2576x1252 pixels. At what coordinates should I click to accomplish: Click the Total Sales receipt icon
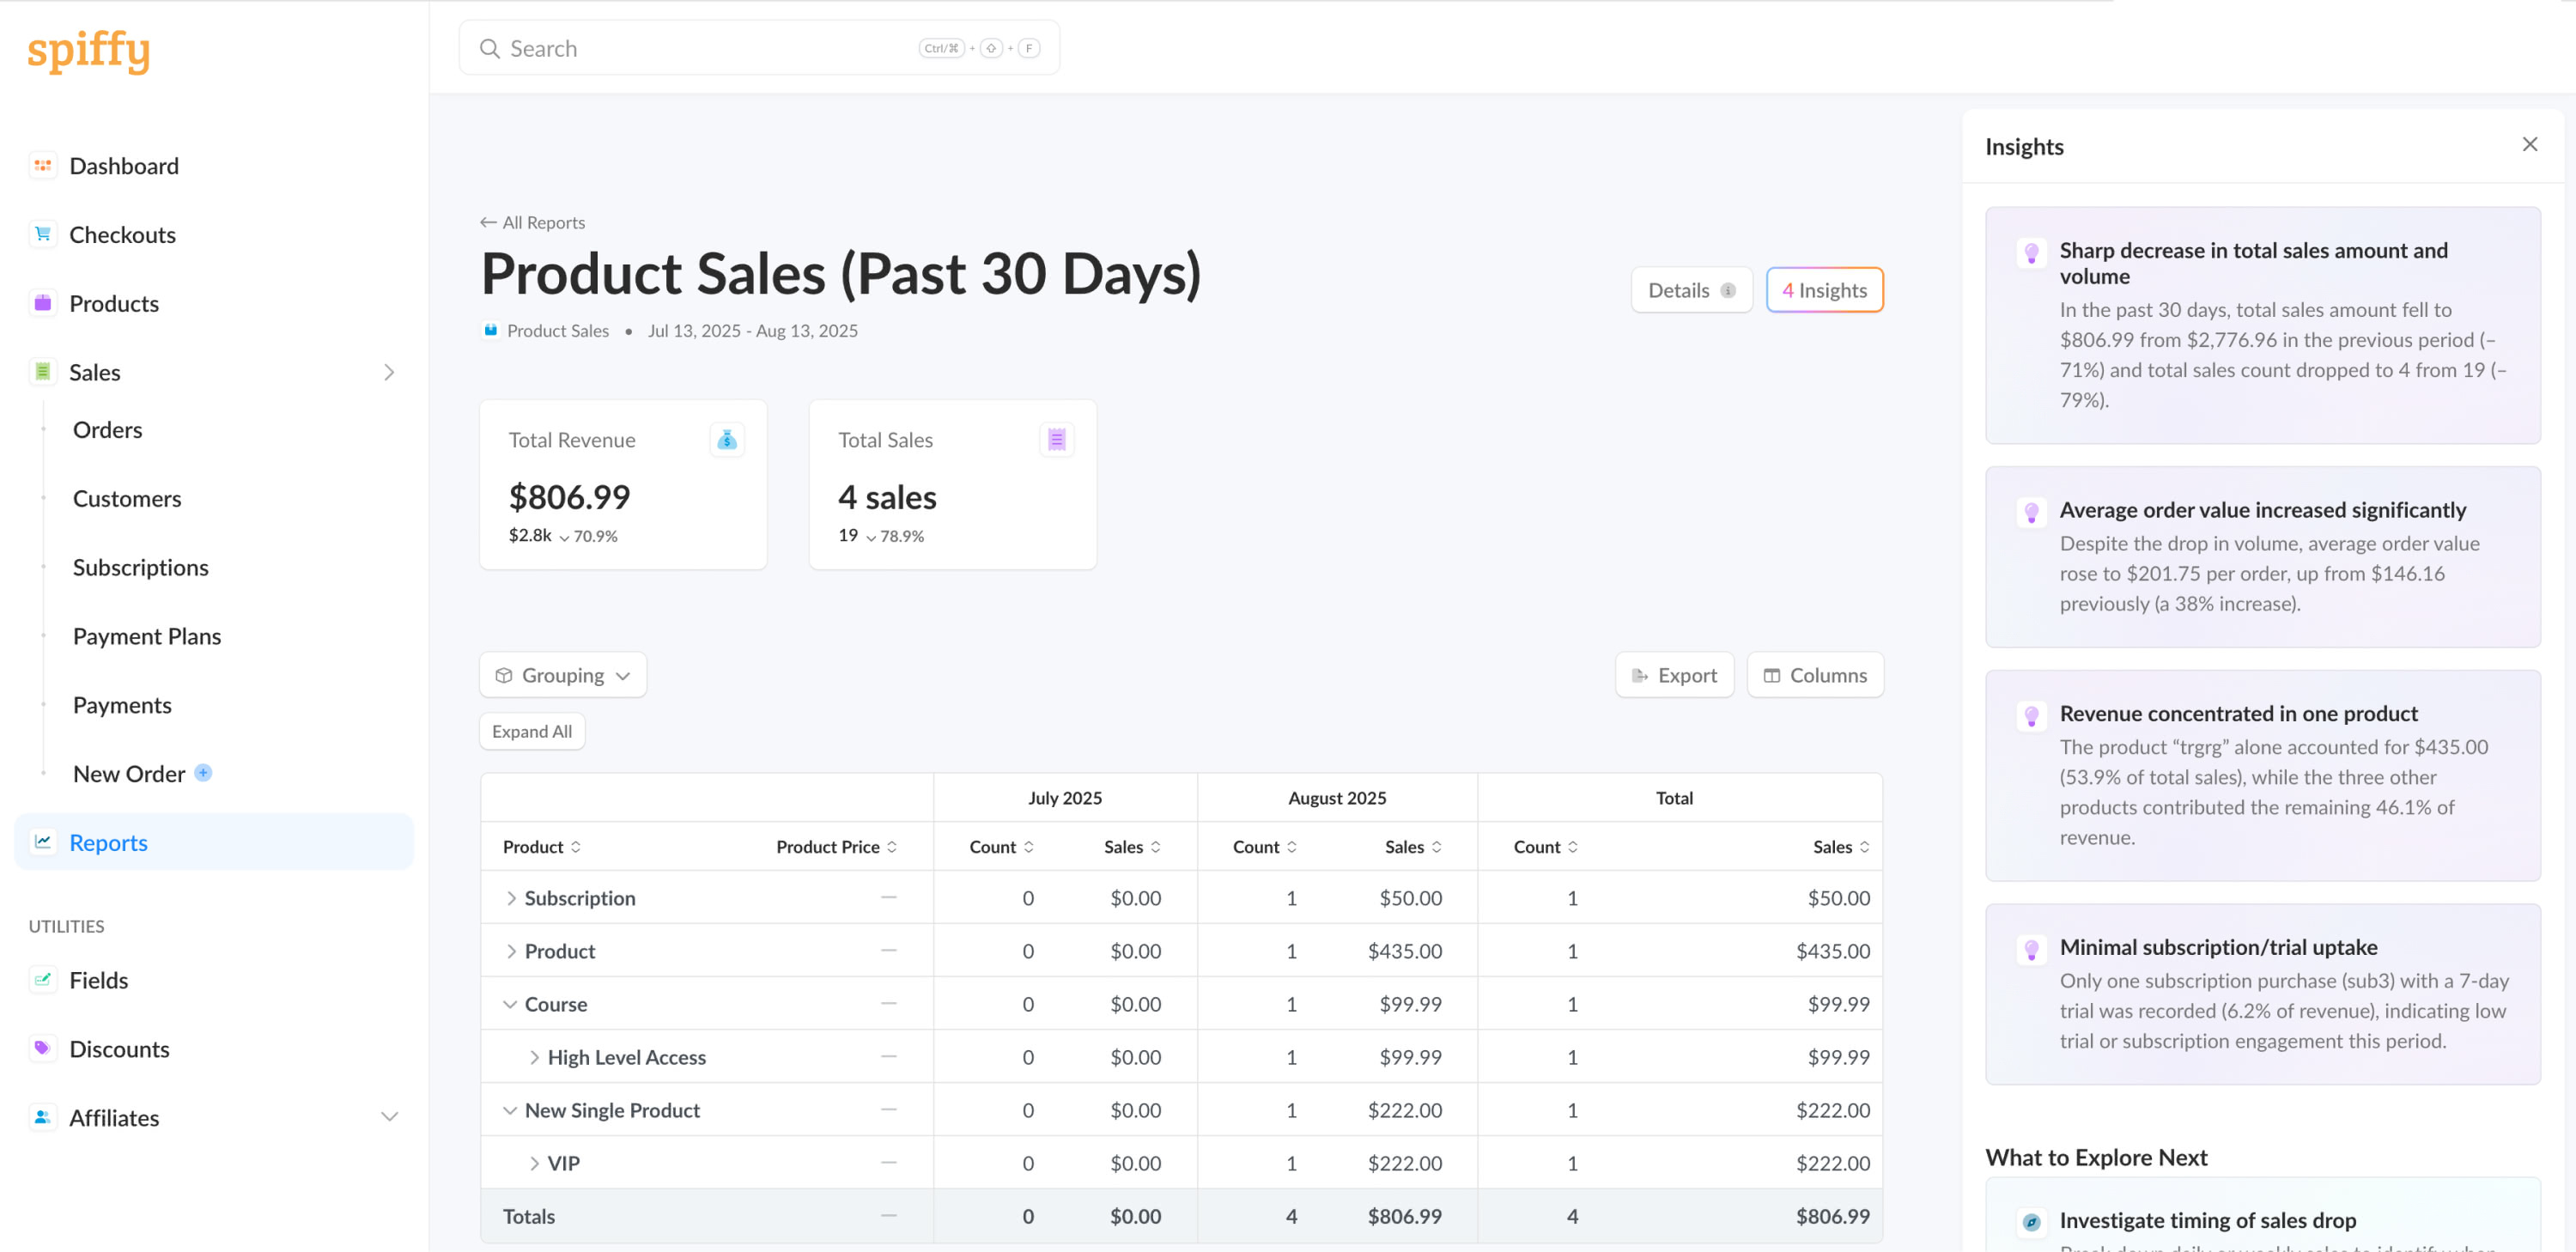tap(1056, 439)
